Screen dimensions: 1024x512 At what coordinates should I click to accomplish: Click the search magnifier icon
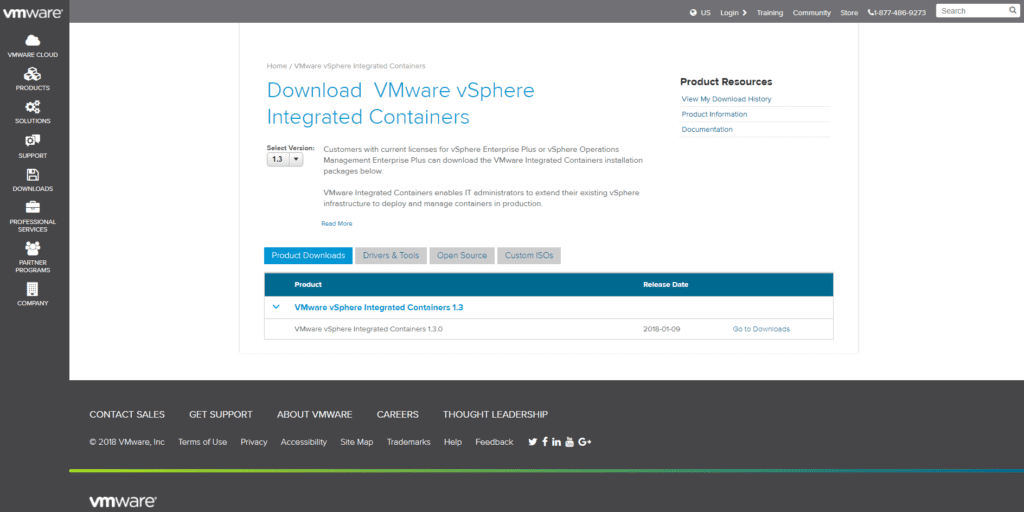coord(1013,11)
